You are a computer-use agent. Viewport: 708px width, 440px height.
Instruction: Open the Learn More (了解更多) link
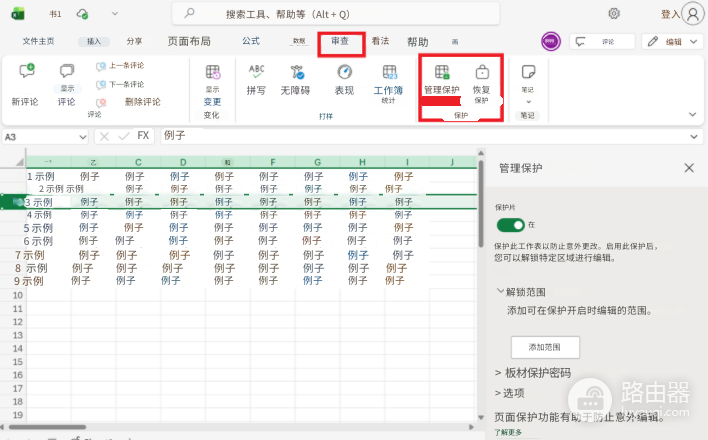point(508,432)
